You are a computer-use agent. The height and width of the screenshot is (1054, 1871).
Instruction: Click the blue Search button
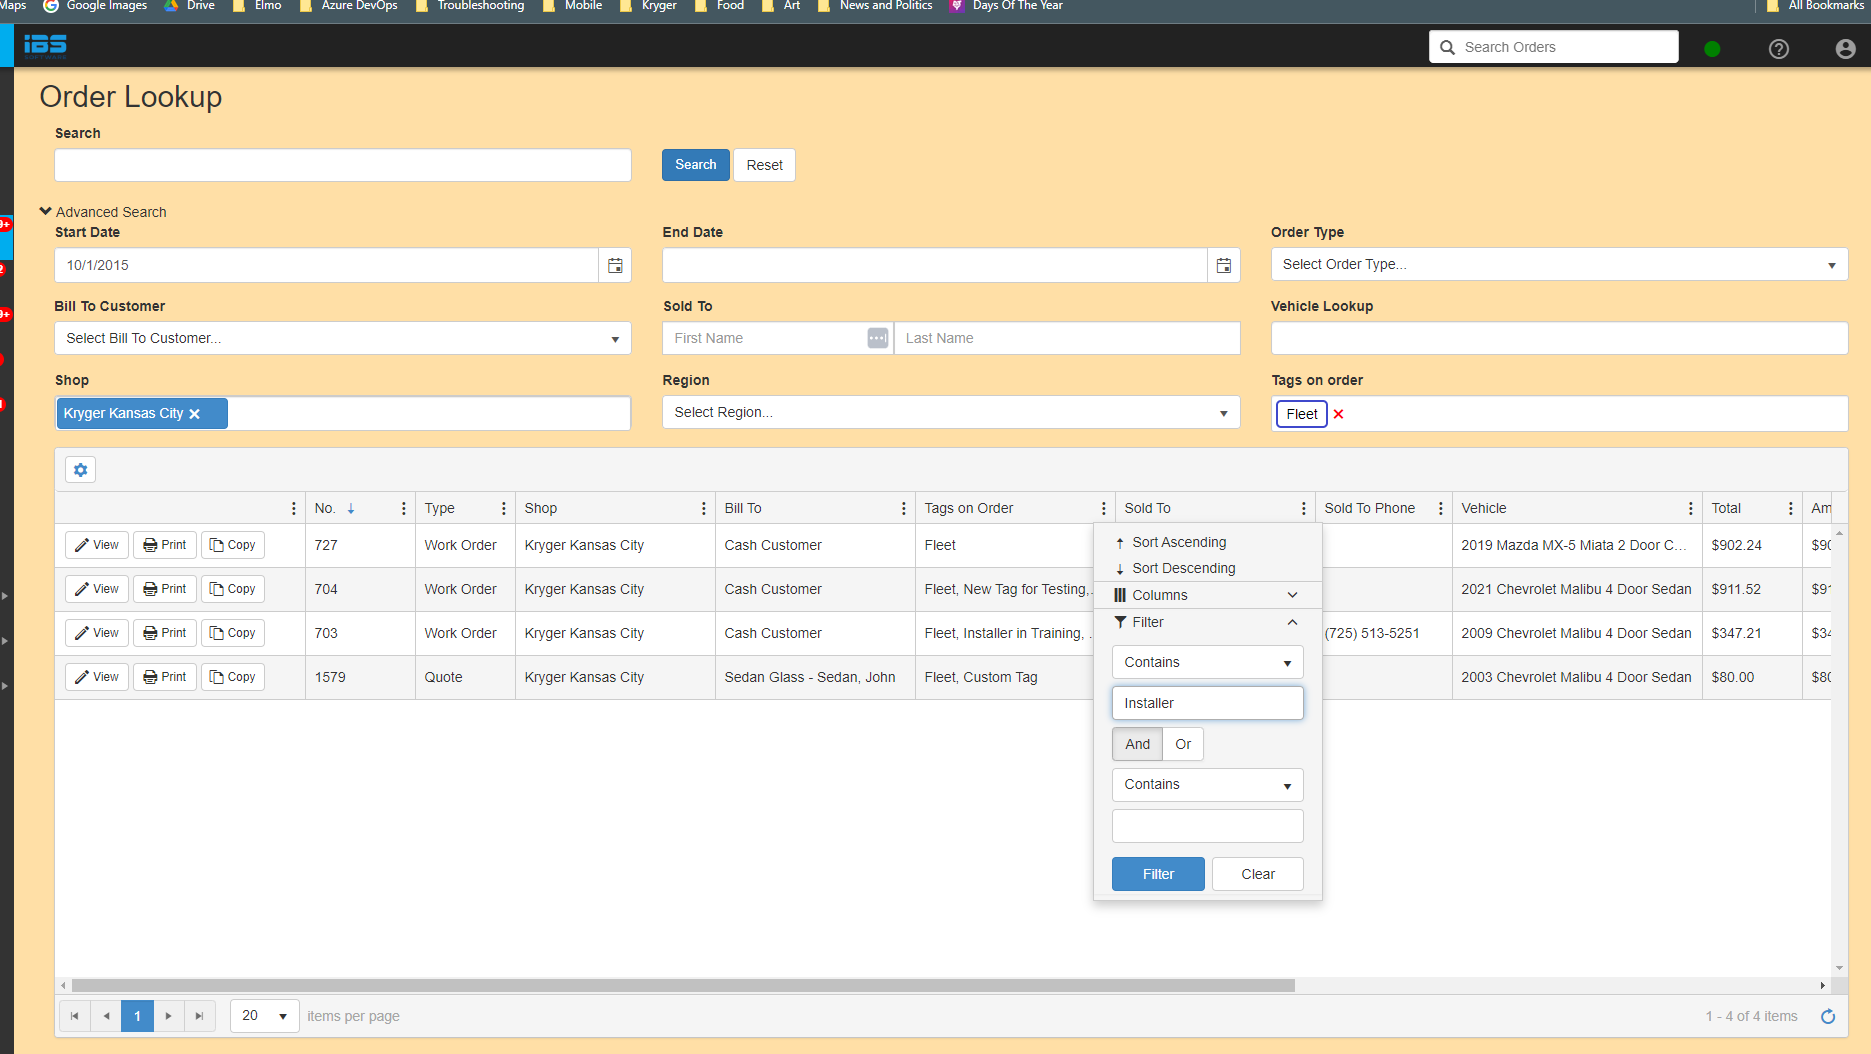point(695,165)
